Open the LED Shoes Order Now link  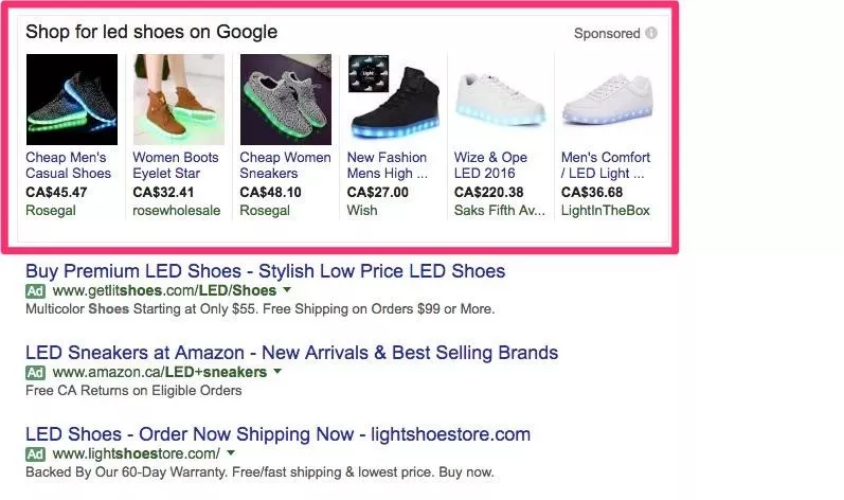point(277,435)
